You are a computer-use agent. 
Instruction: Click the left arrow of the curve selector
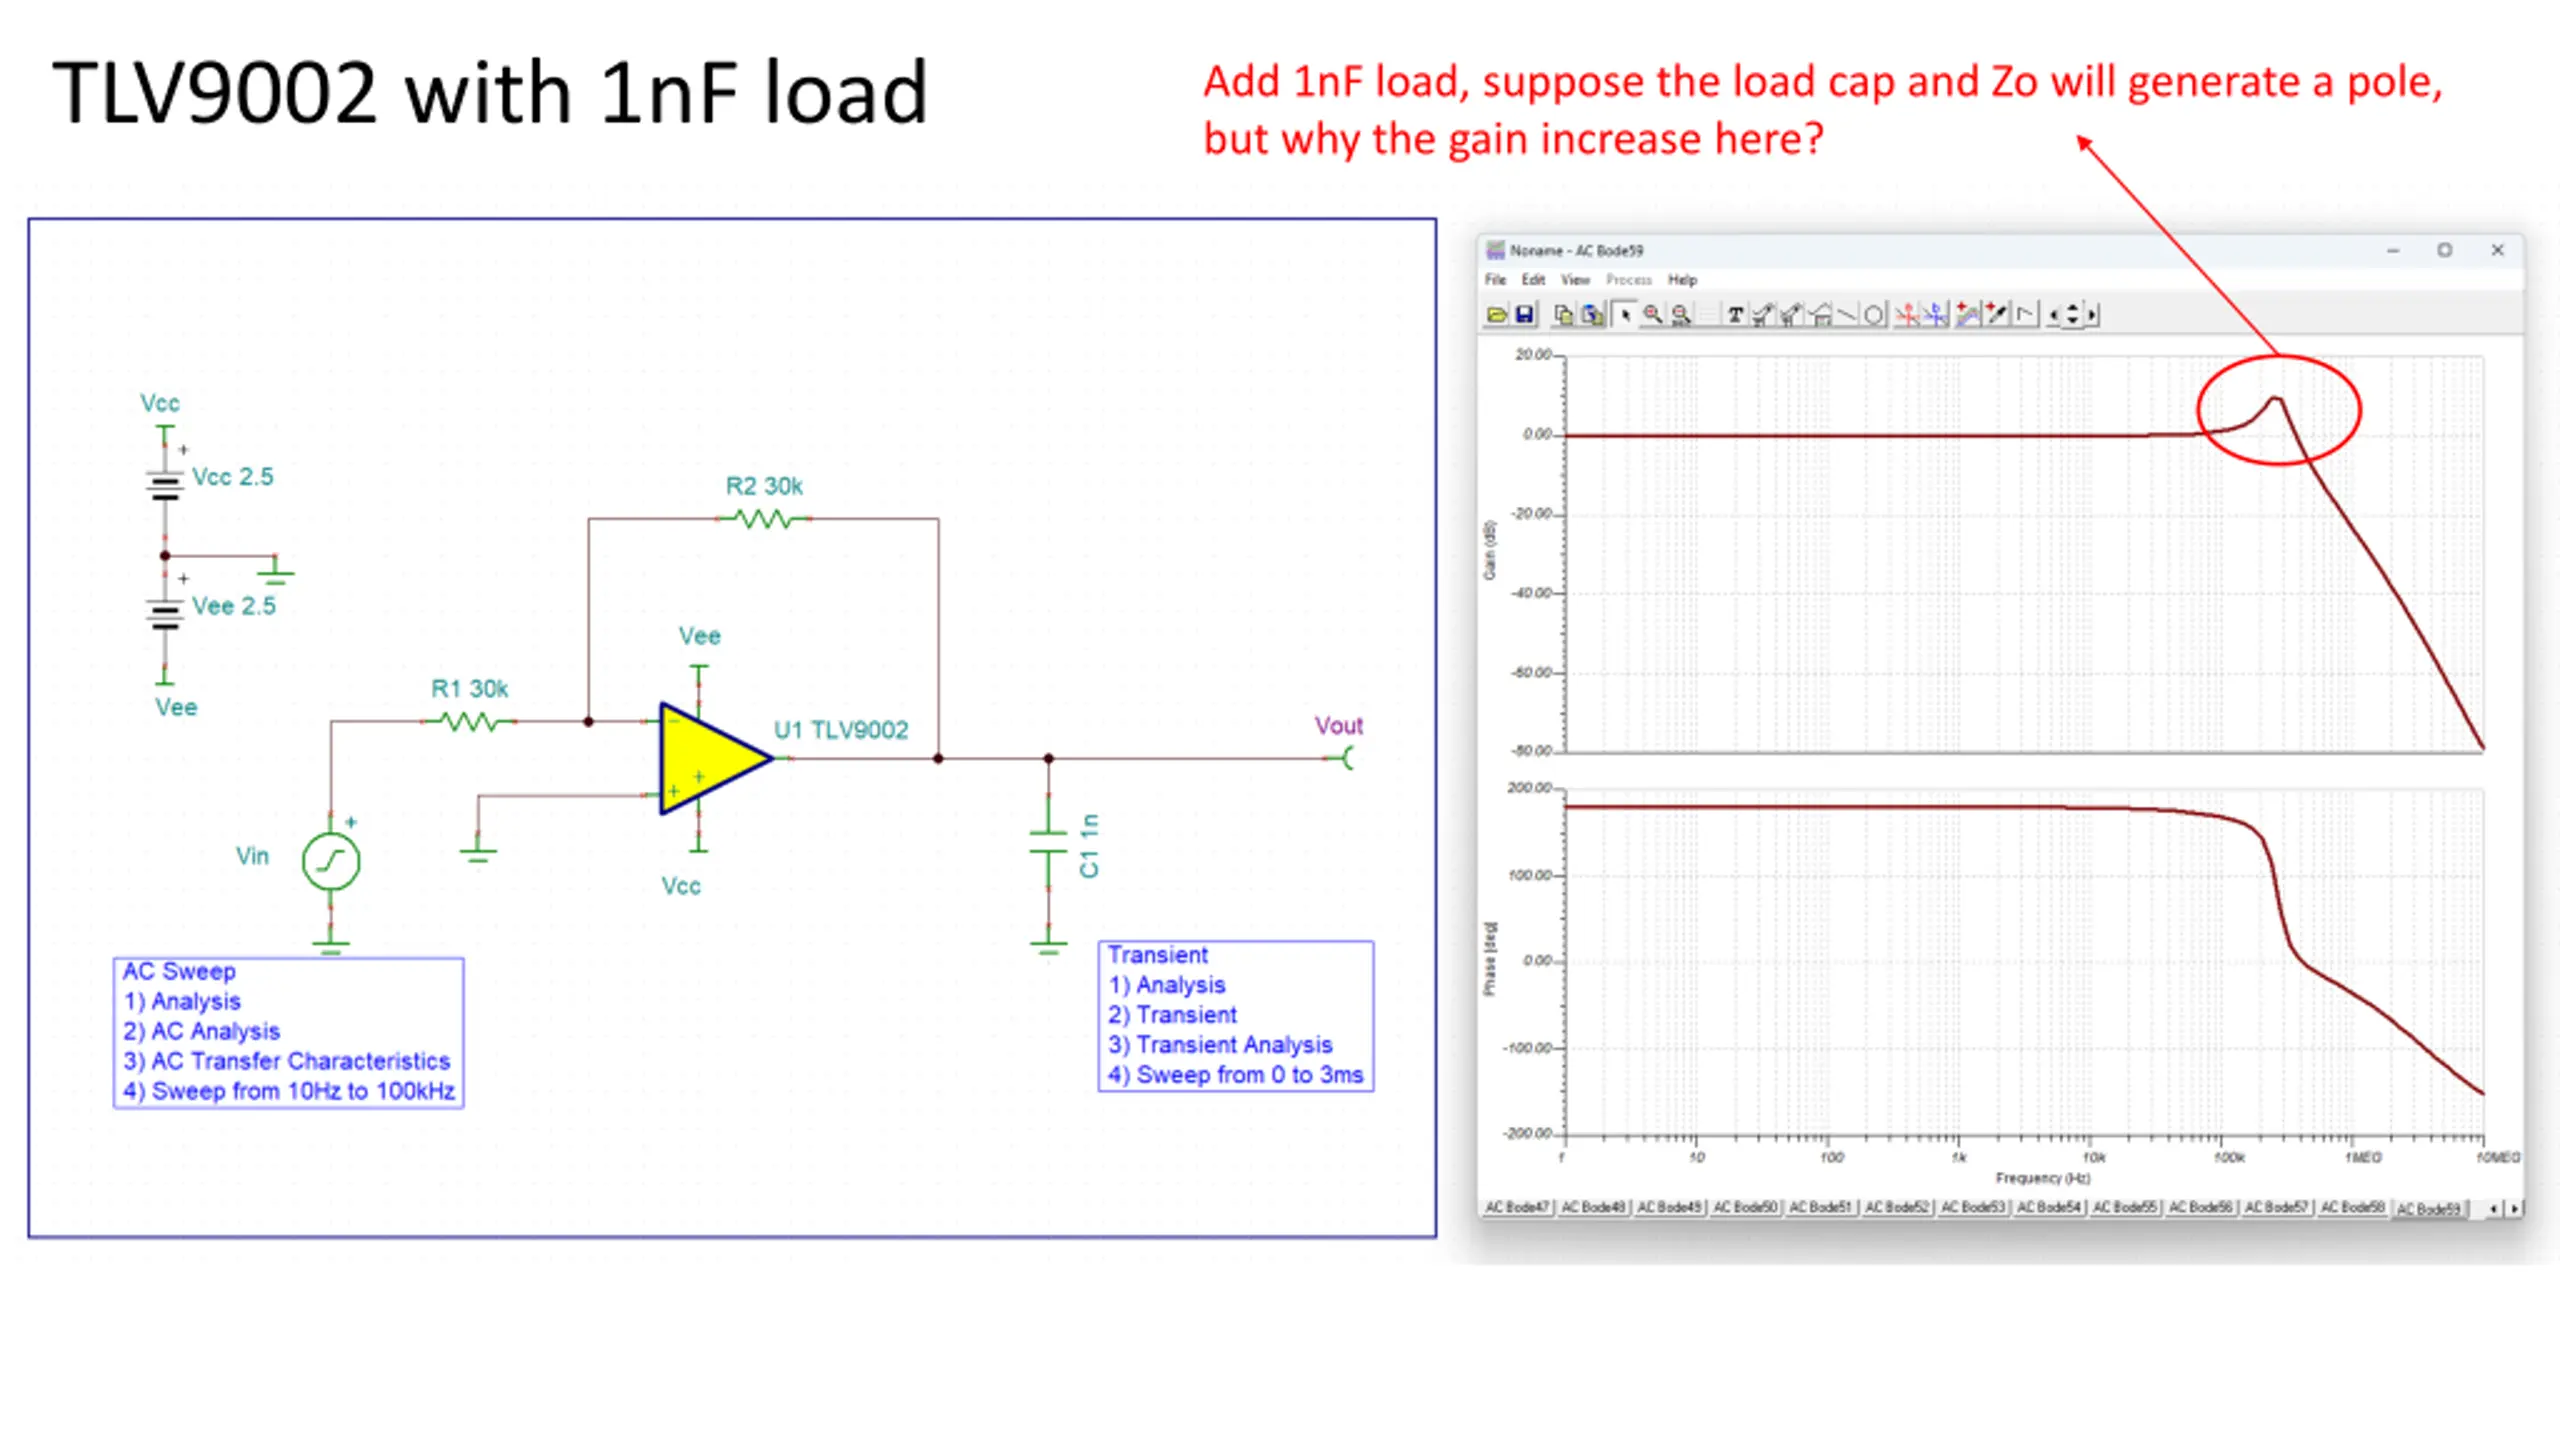(x=2054, y=315)
